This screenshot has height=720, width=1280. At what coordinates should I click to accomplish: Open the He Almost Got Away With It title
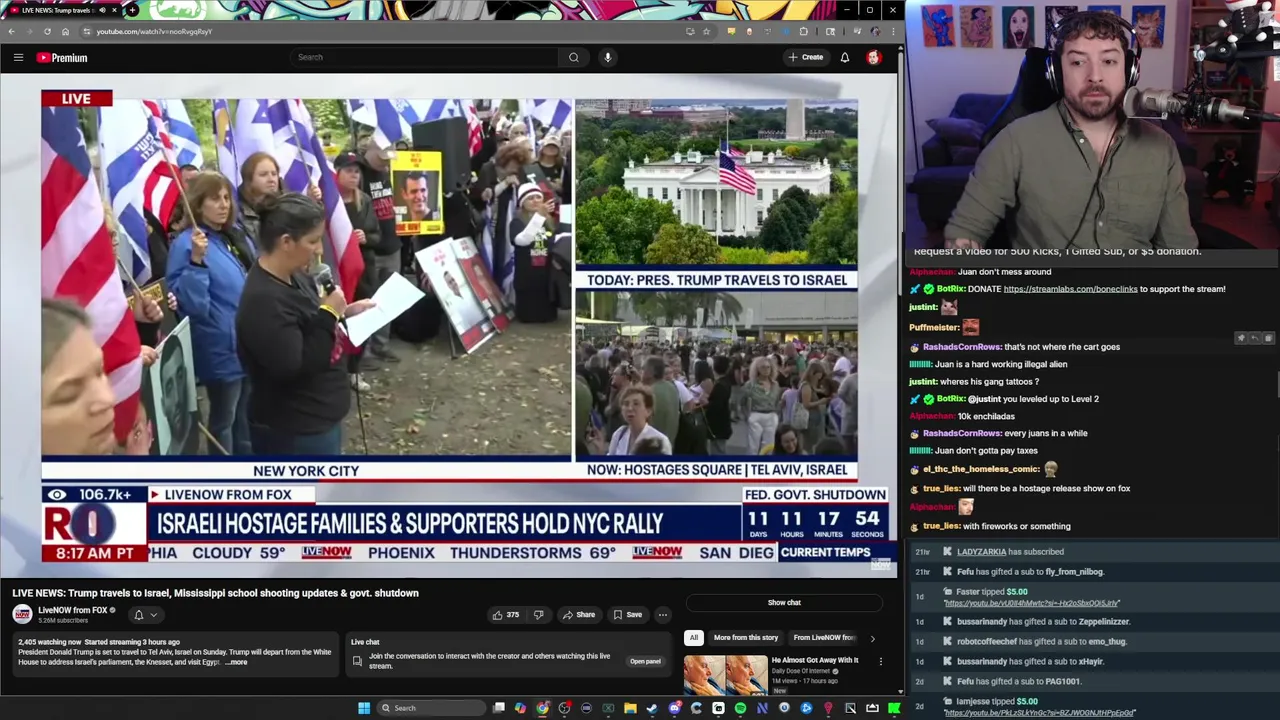point(815,660)
